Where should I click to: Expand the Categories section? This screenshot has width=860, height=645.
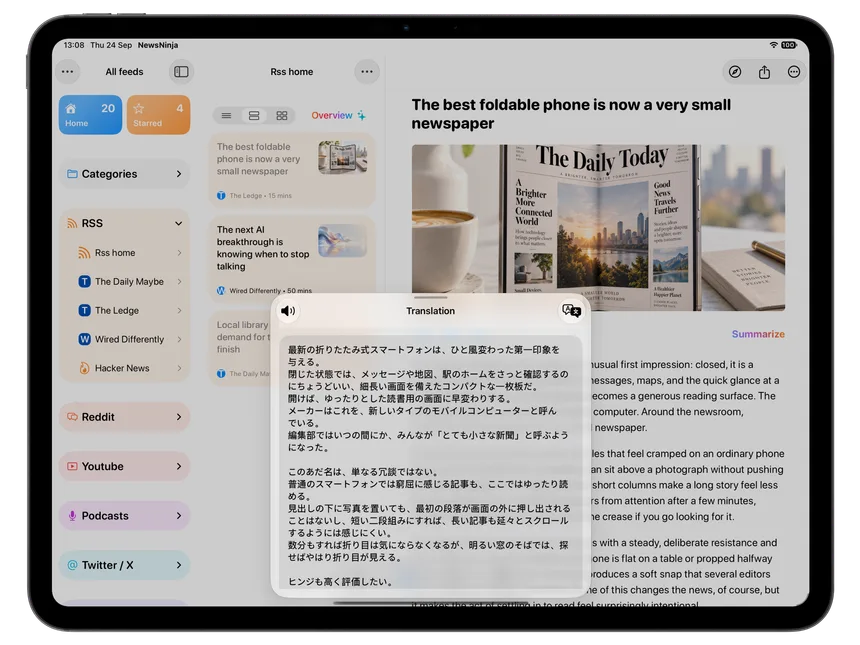coord(179,174)
